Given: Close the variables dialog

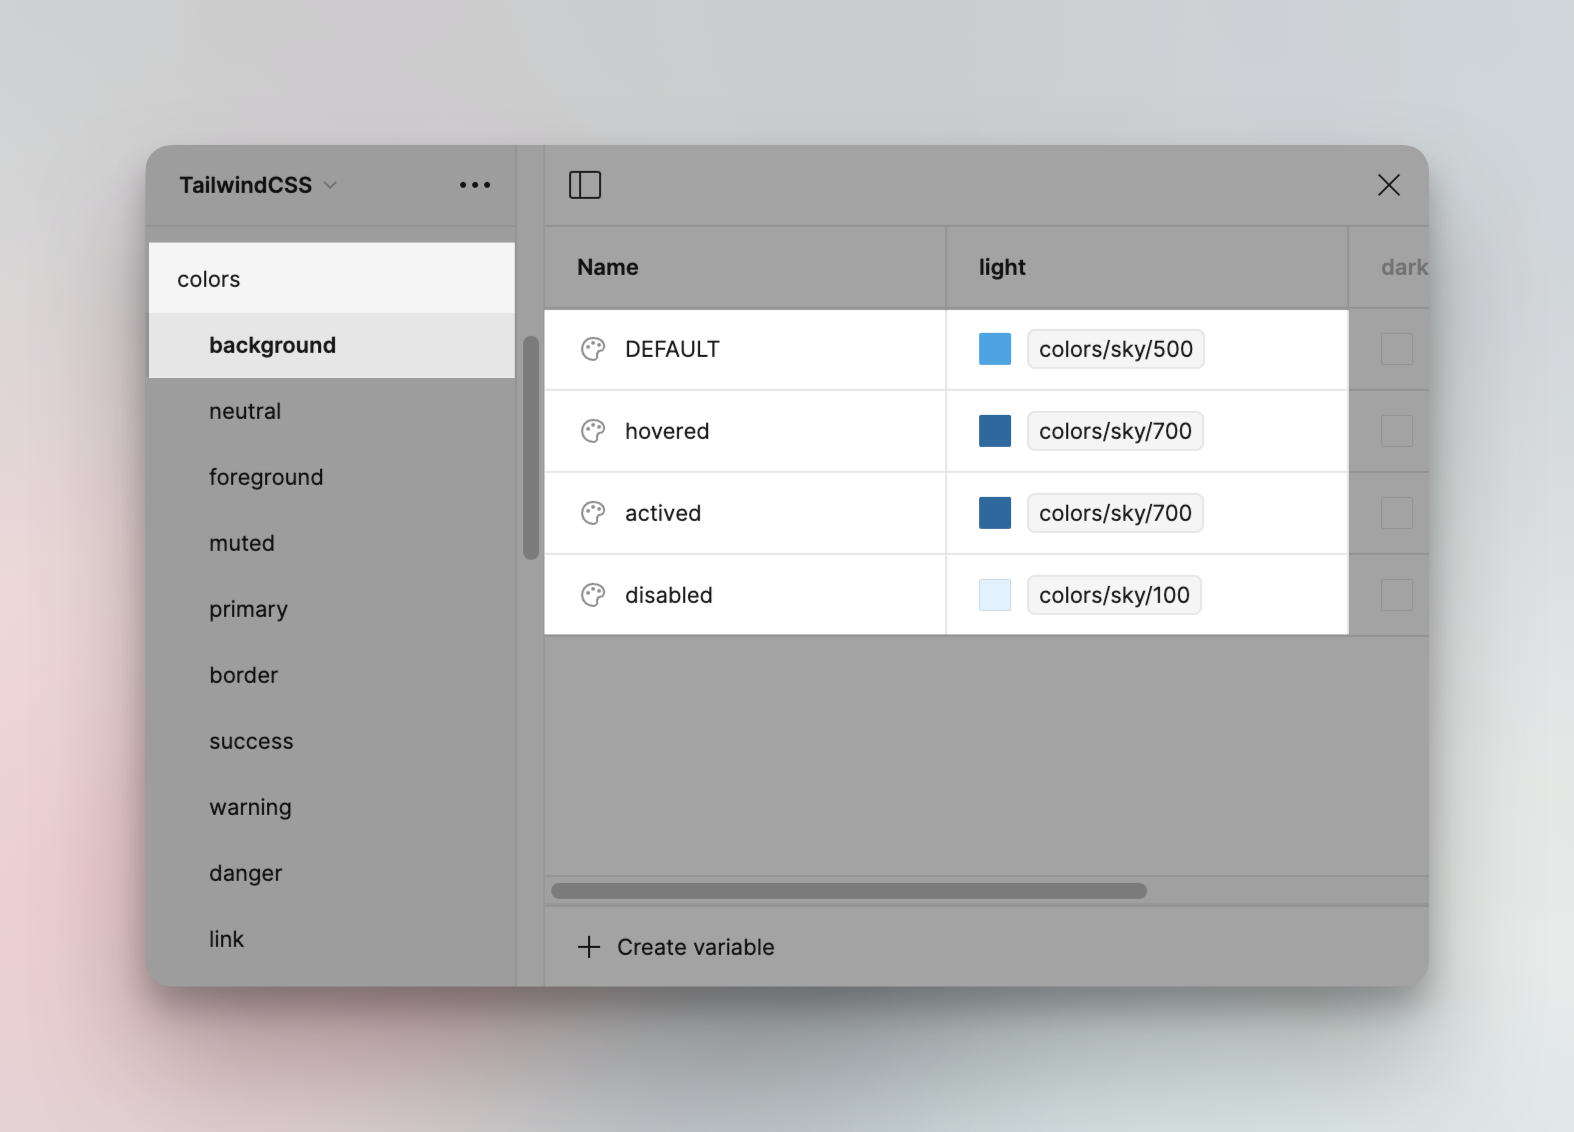Looking at the screenshot, I should (x=1389, y=185).
